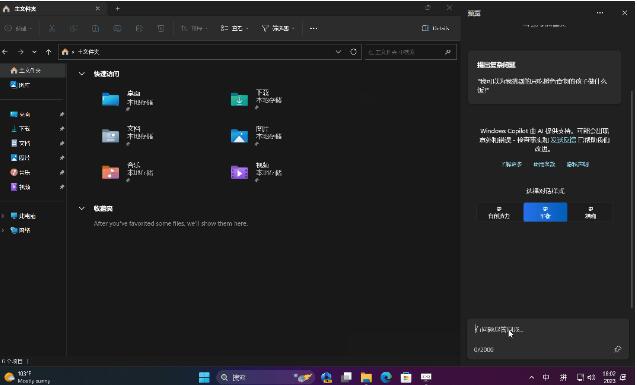The image size is (637, 385).
Task: Select the precise conversation style in Copilot
Action: point(590,212)
